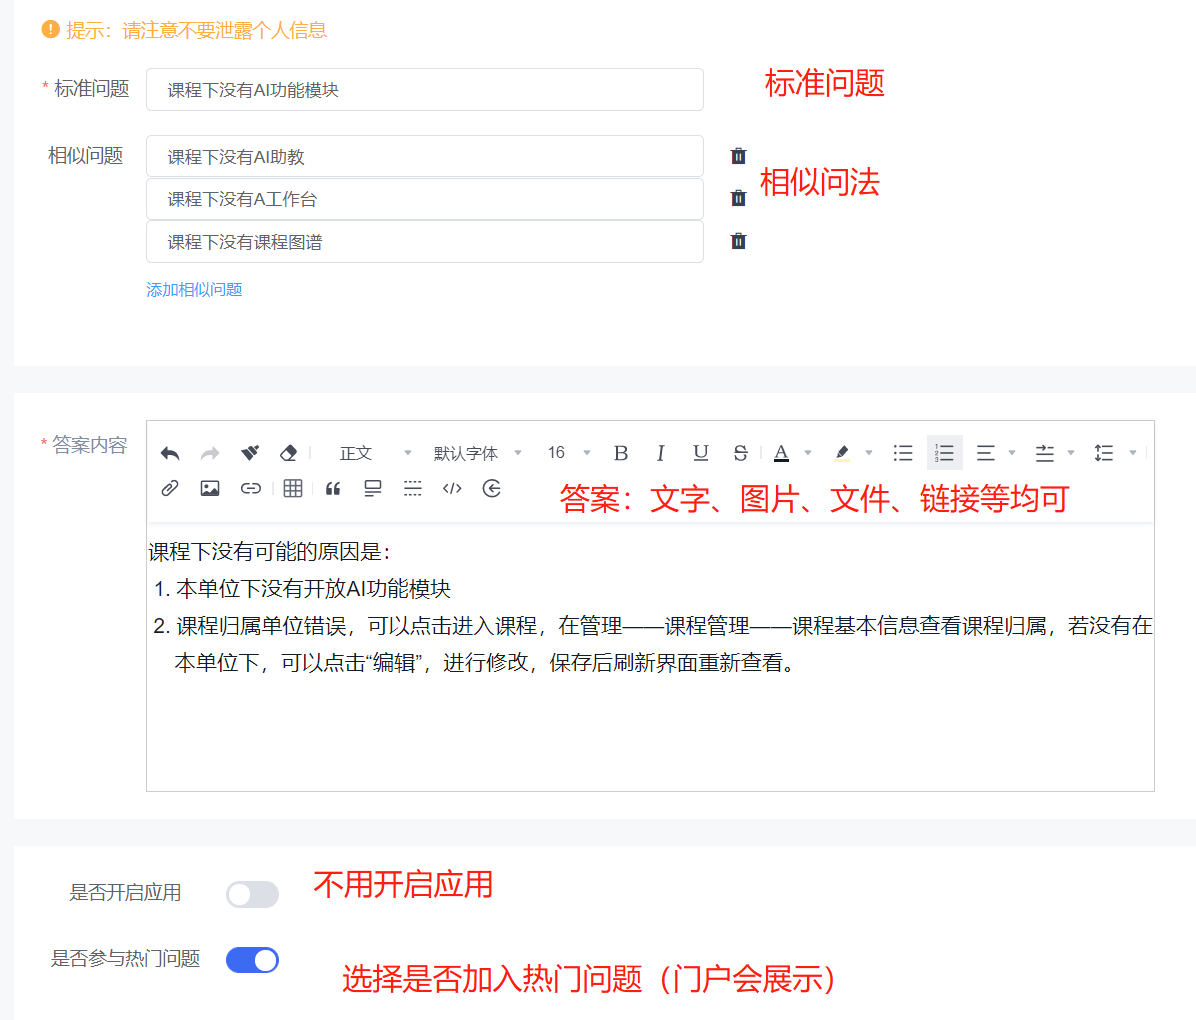Expand the indent options arrow
Image resolution: width=1196 pixels, height=1020 pixels.
1071,453
